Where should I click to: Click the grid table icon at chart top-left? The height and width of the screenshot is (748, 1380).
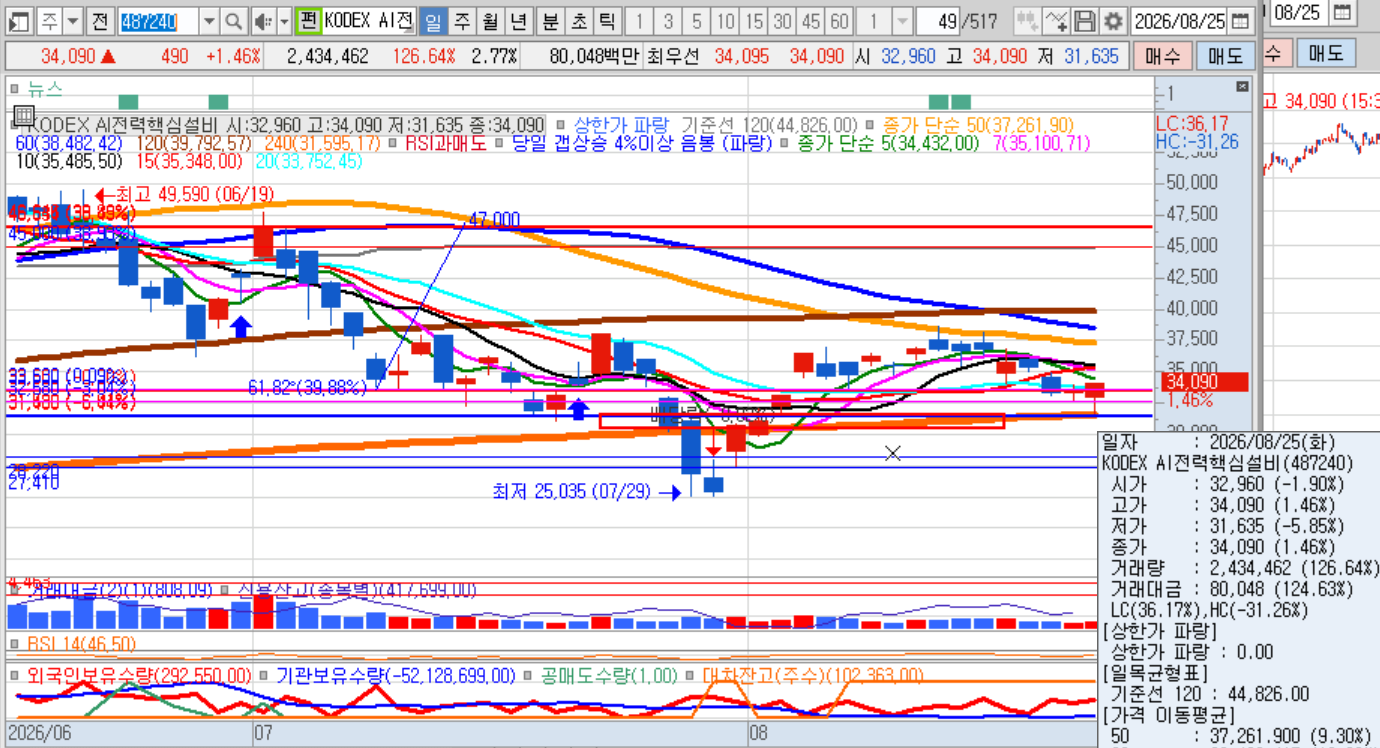point(24,116)
